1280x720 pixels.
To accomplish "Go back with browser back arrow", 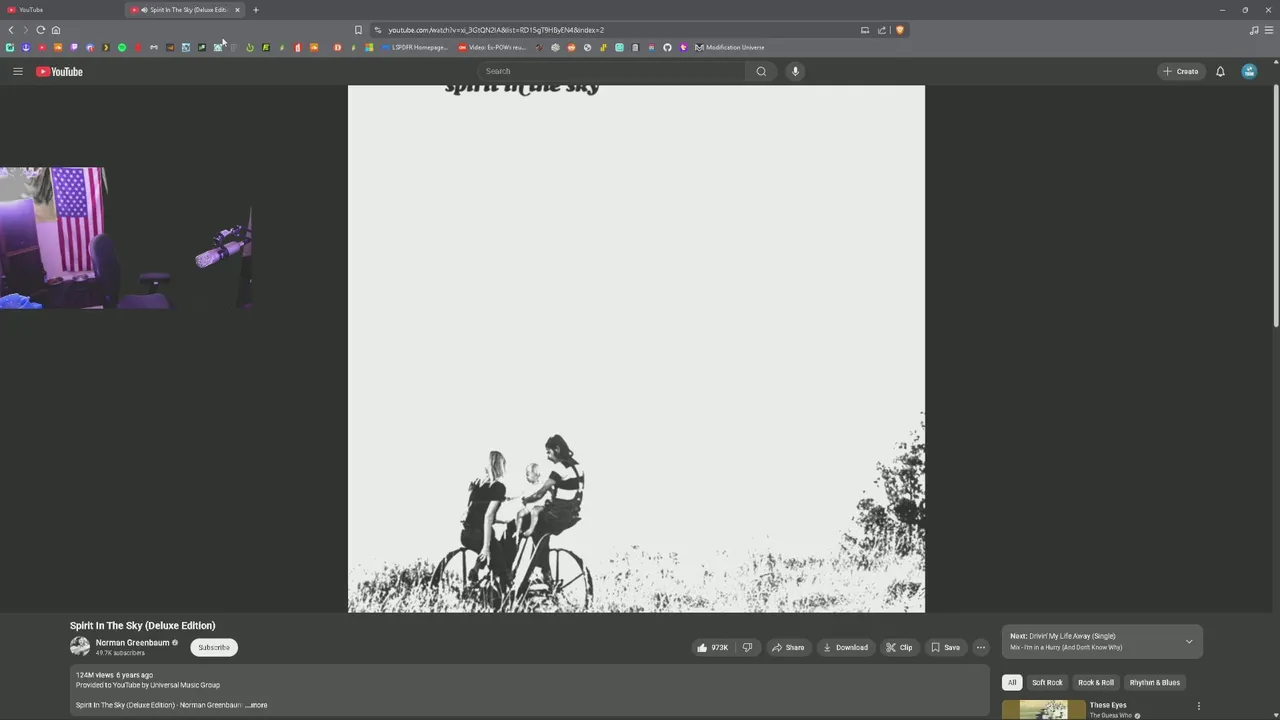I will [11, 30].
